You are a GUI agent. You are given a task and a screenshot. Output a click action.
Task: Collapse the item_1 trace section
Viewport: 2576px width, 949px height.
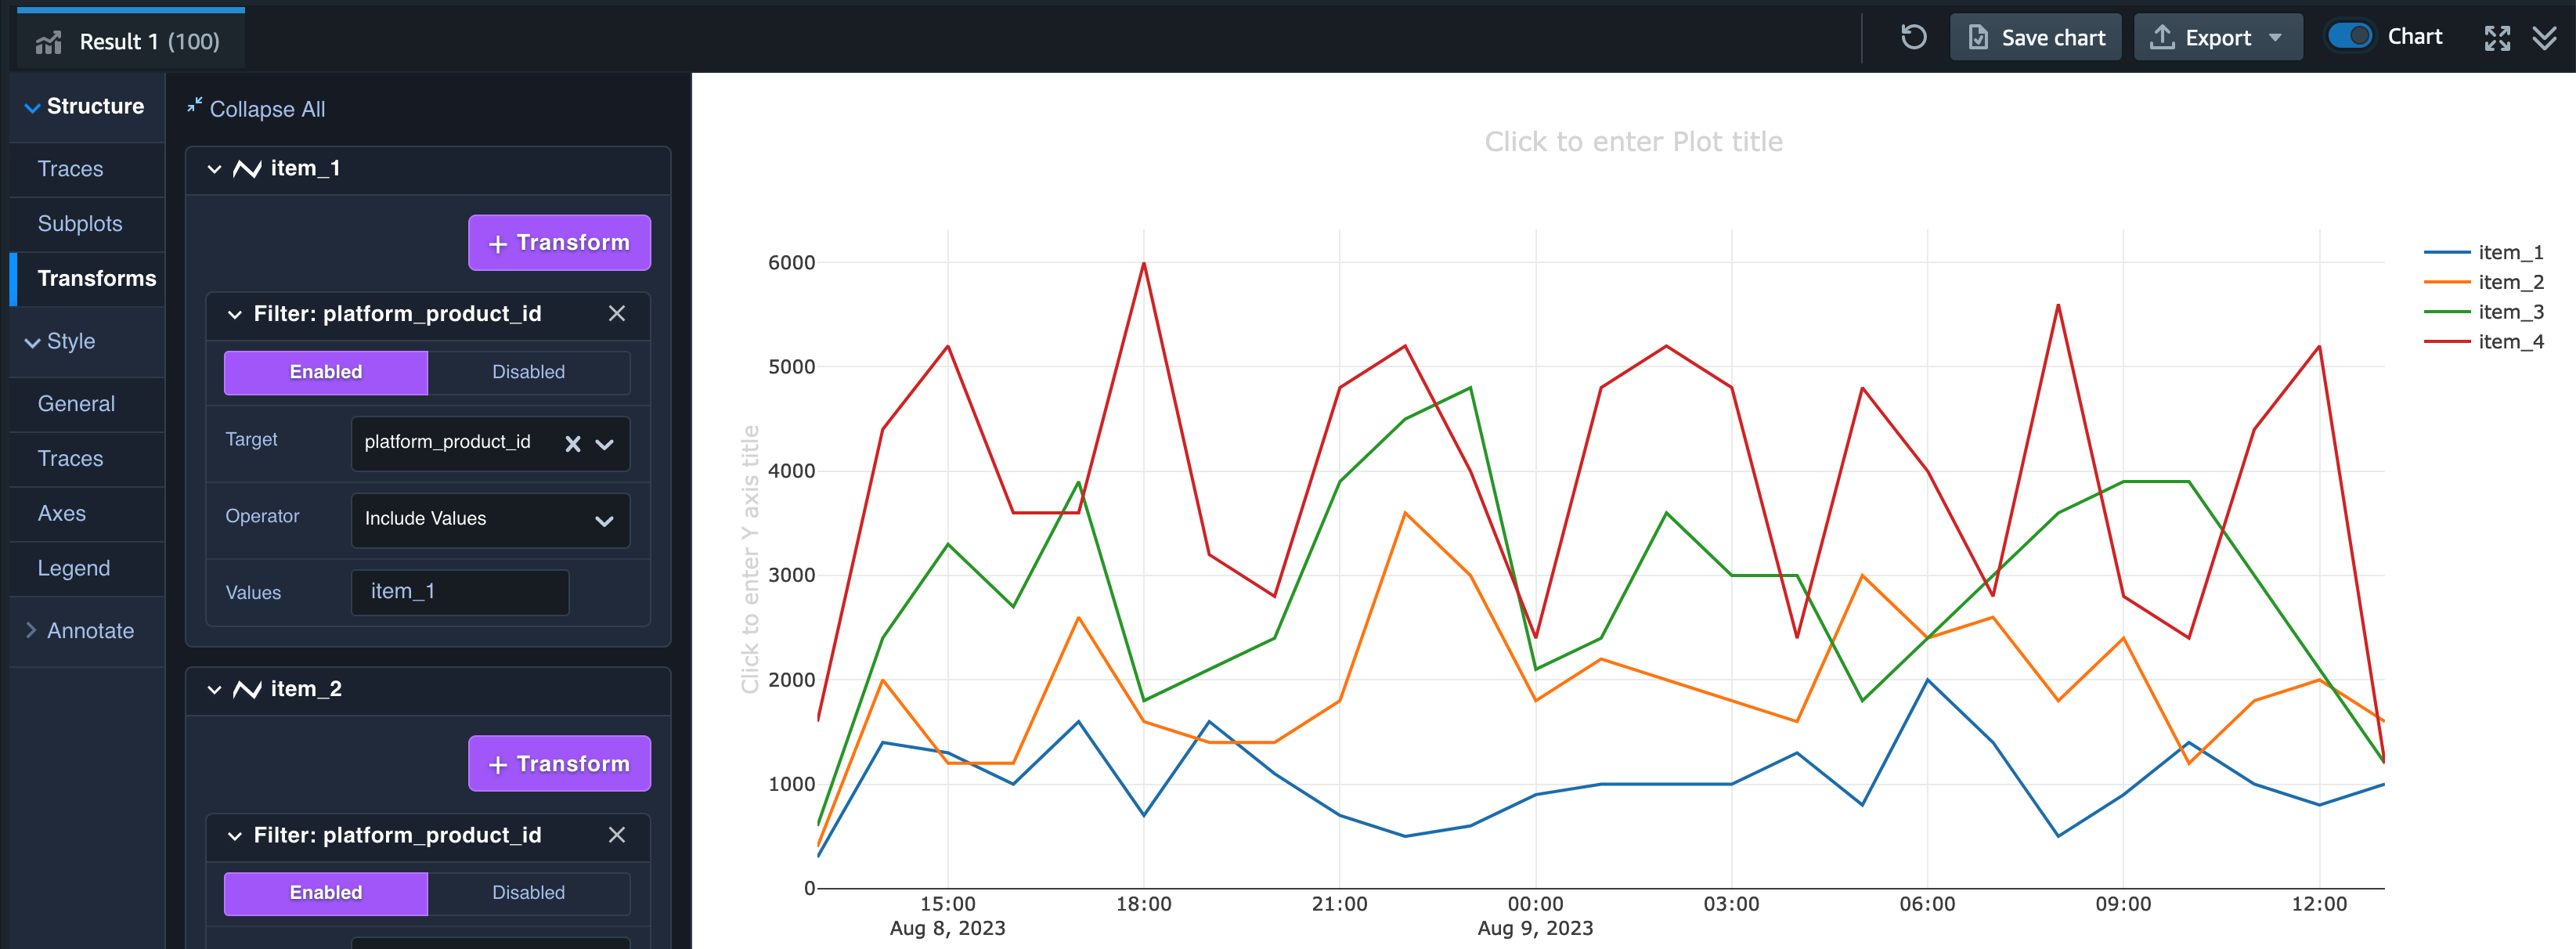point(214,169)
